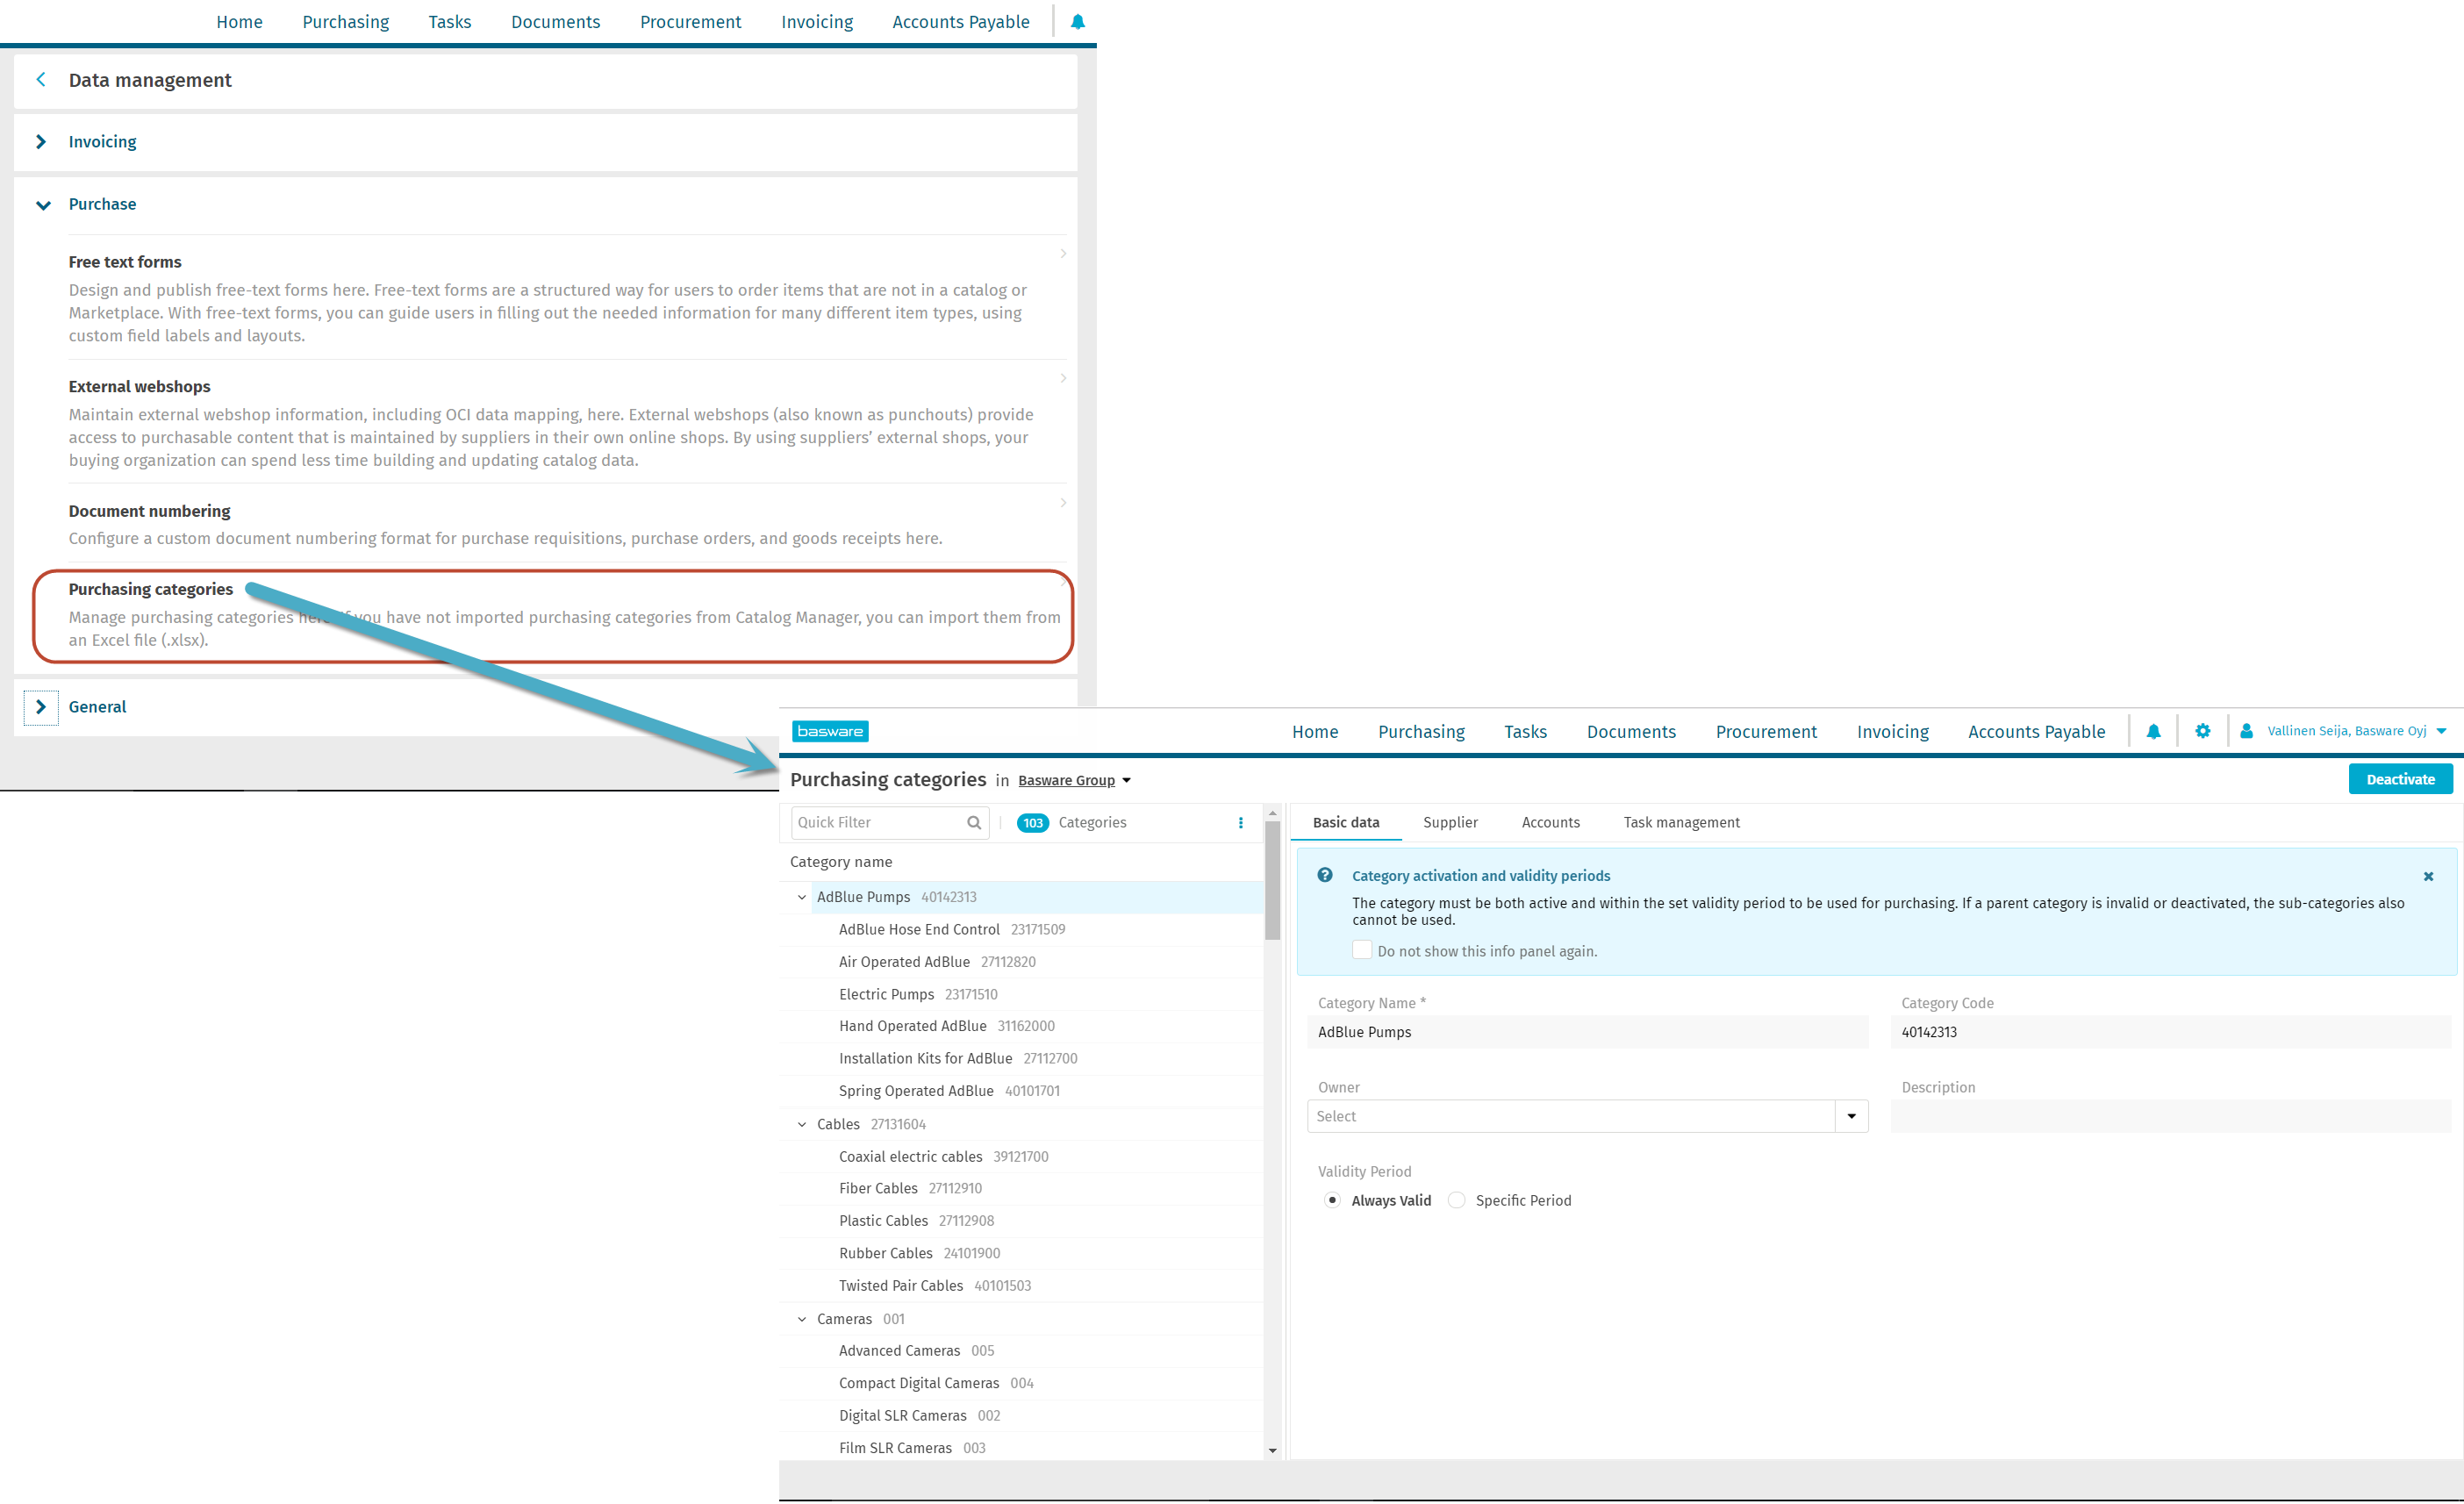Open Tasks in Data management window
The height and width of the screenshot is (1504, 2464).
[x=449, y=21]
